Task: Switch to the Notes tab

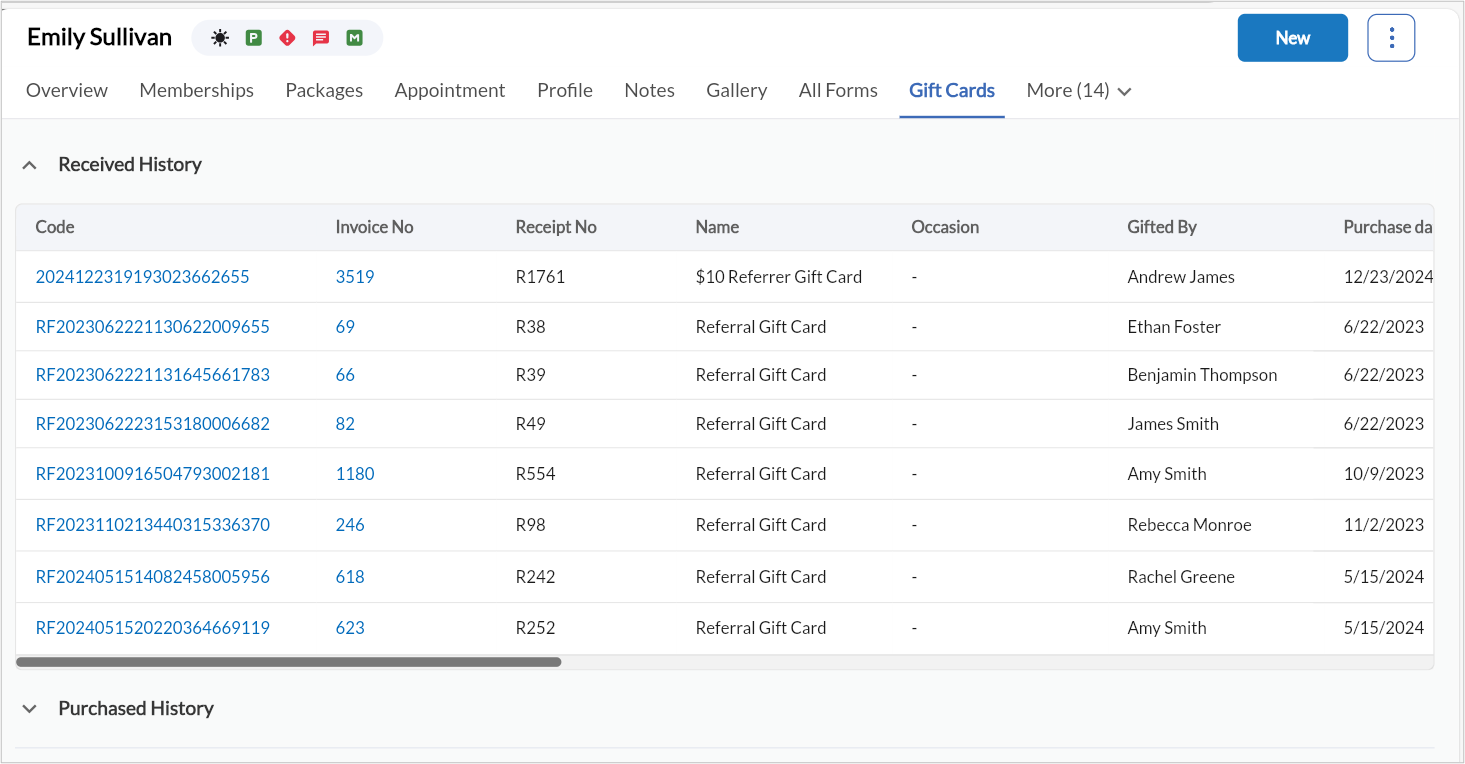Action: coord(650,91)
